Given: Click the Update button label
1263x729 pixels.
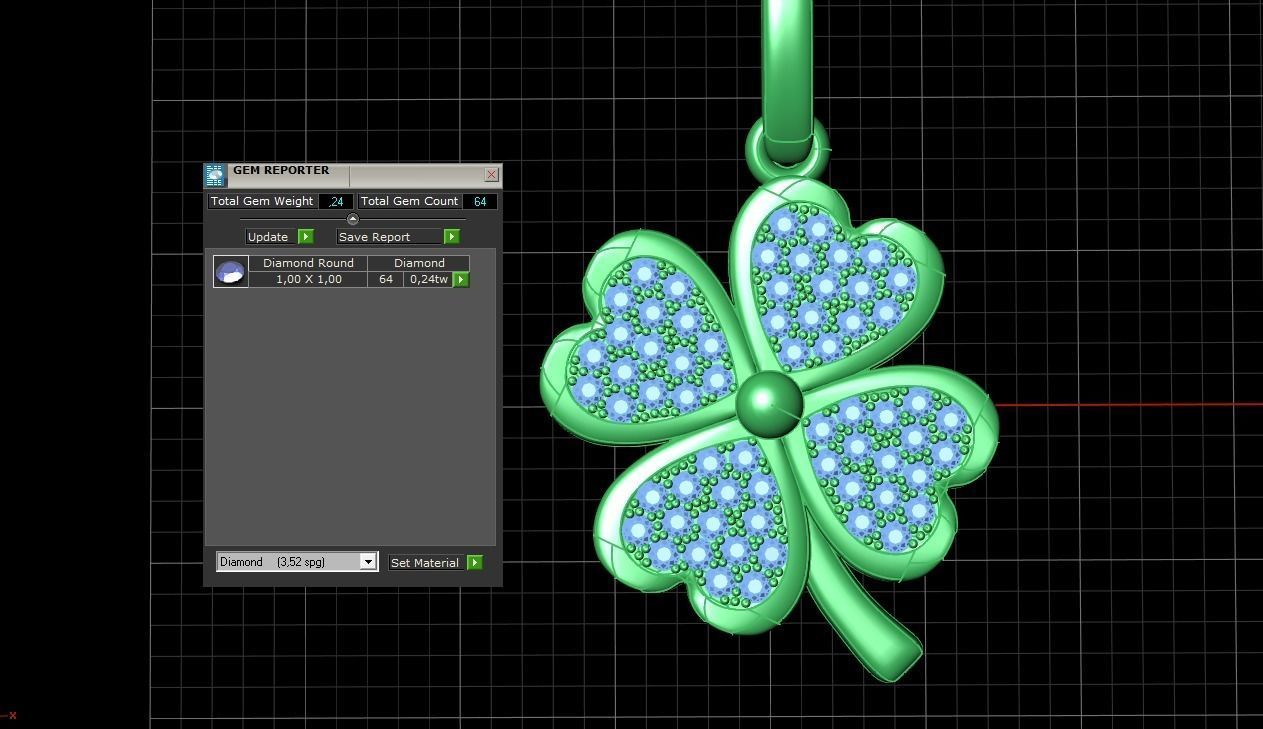Looking at the screenshot, I should click(268, 237).
